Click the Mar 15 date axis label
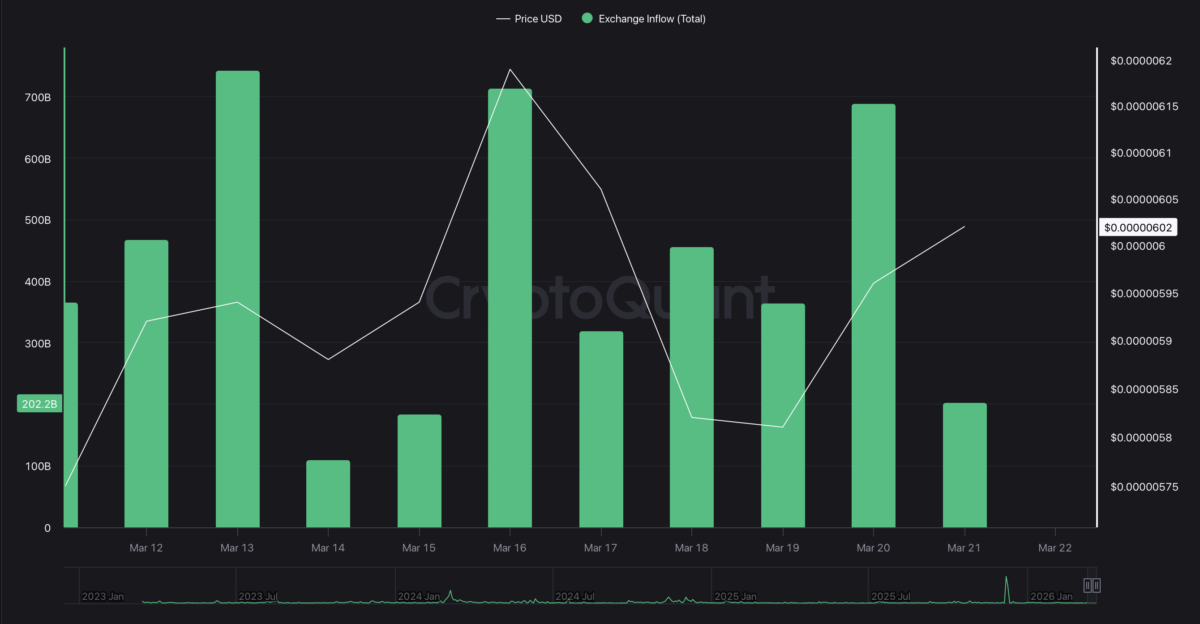1200x624 pixels. point(419,548)
